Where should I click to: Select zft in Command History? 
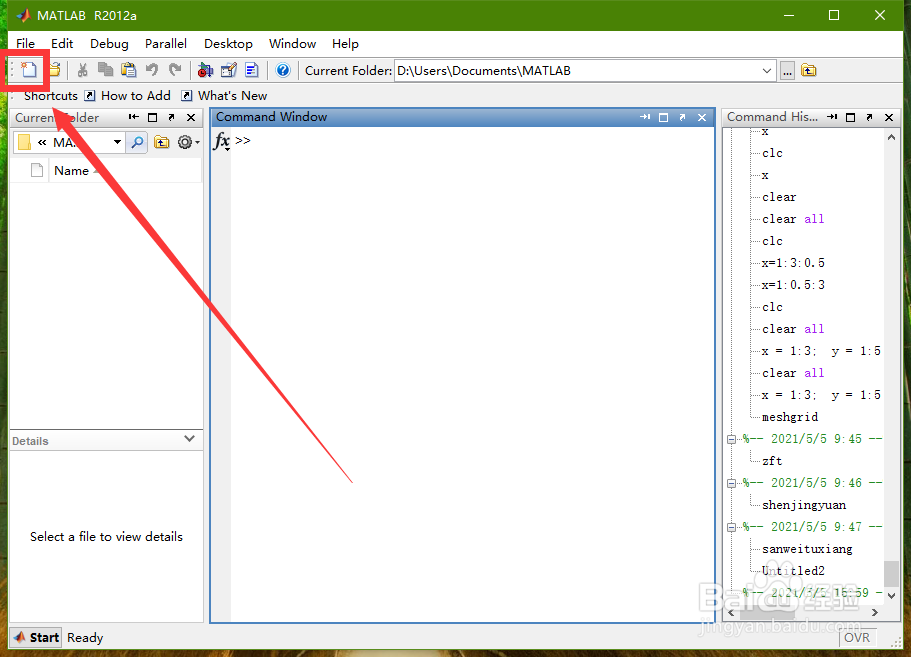point(772,461)
